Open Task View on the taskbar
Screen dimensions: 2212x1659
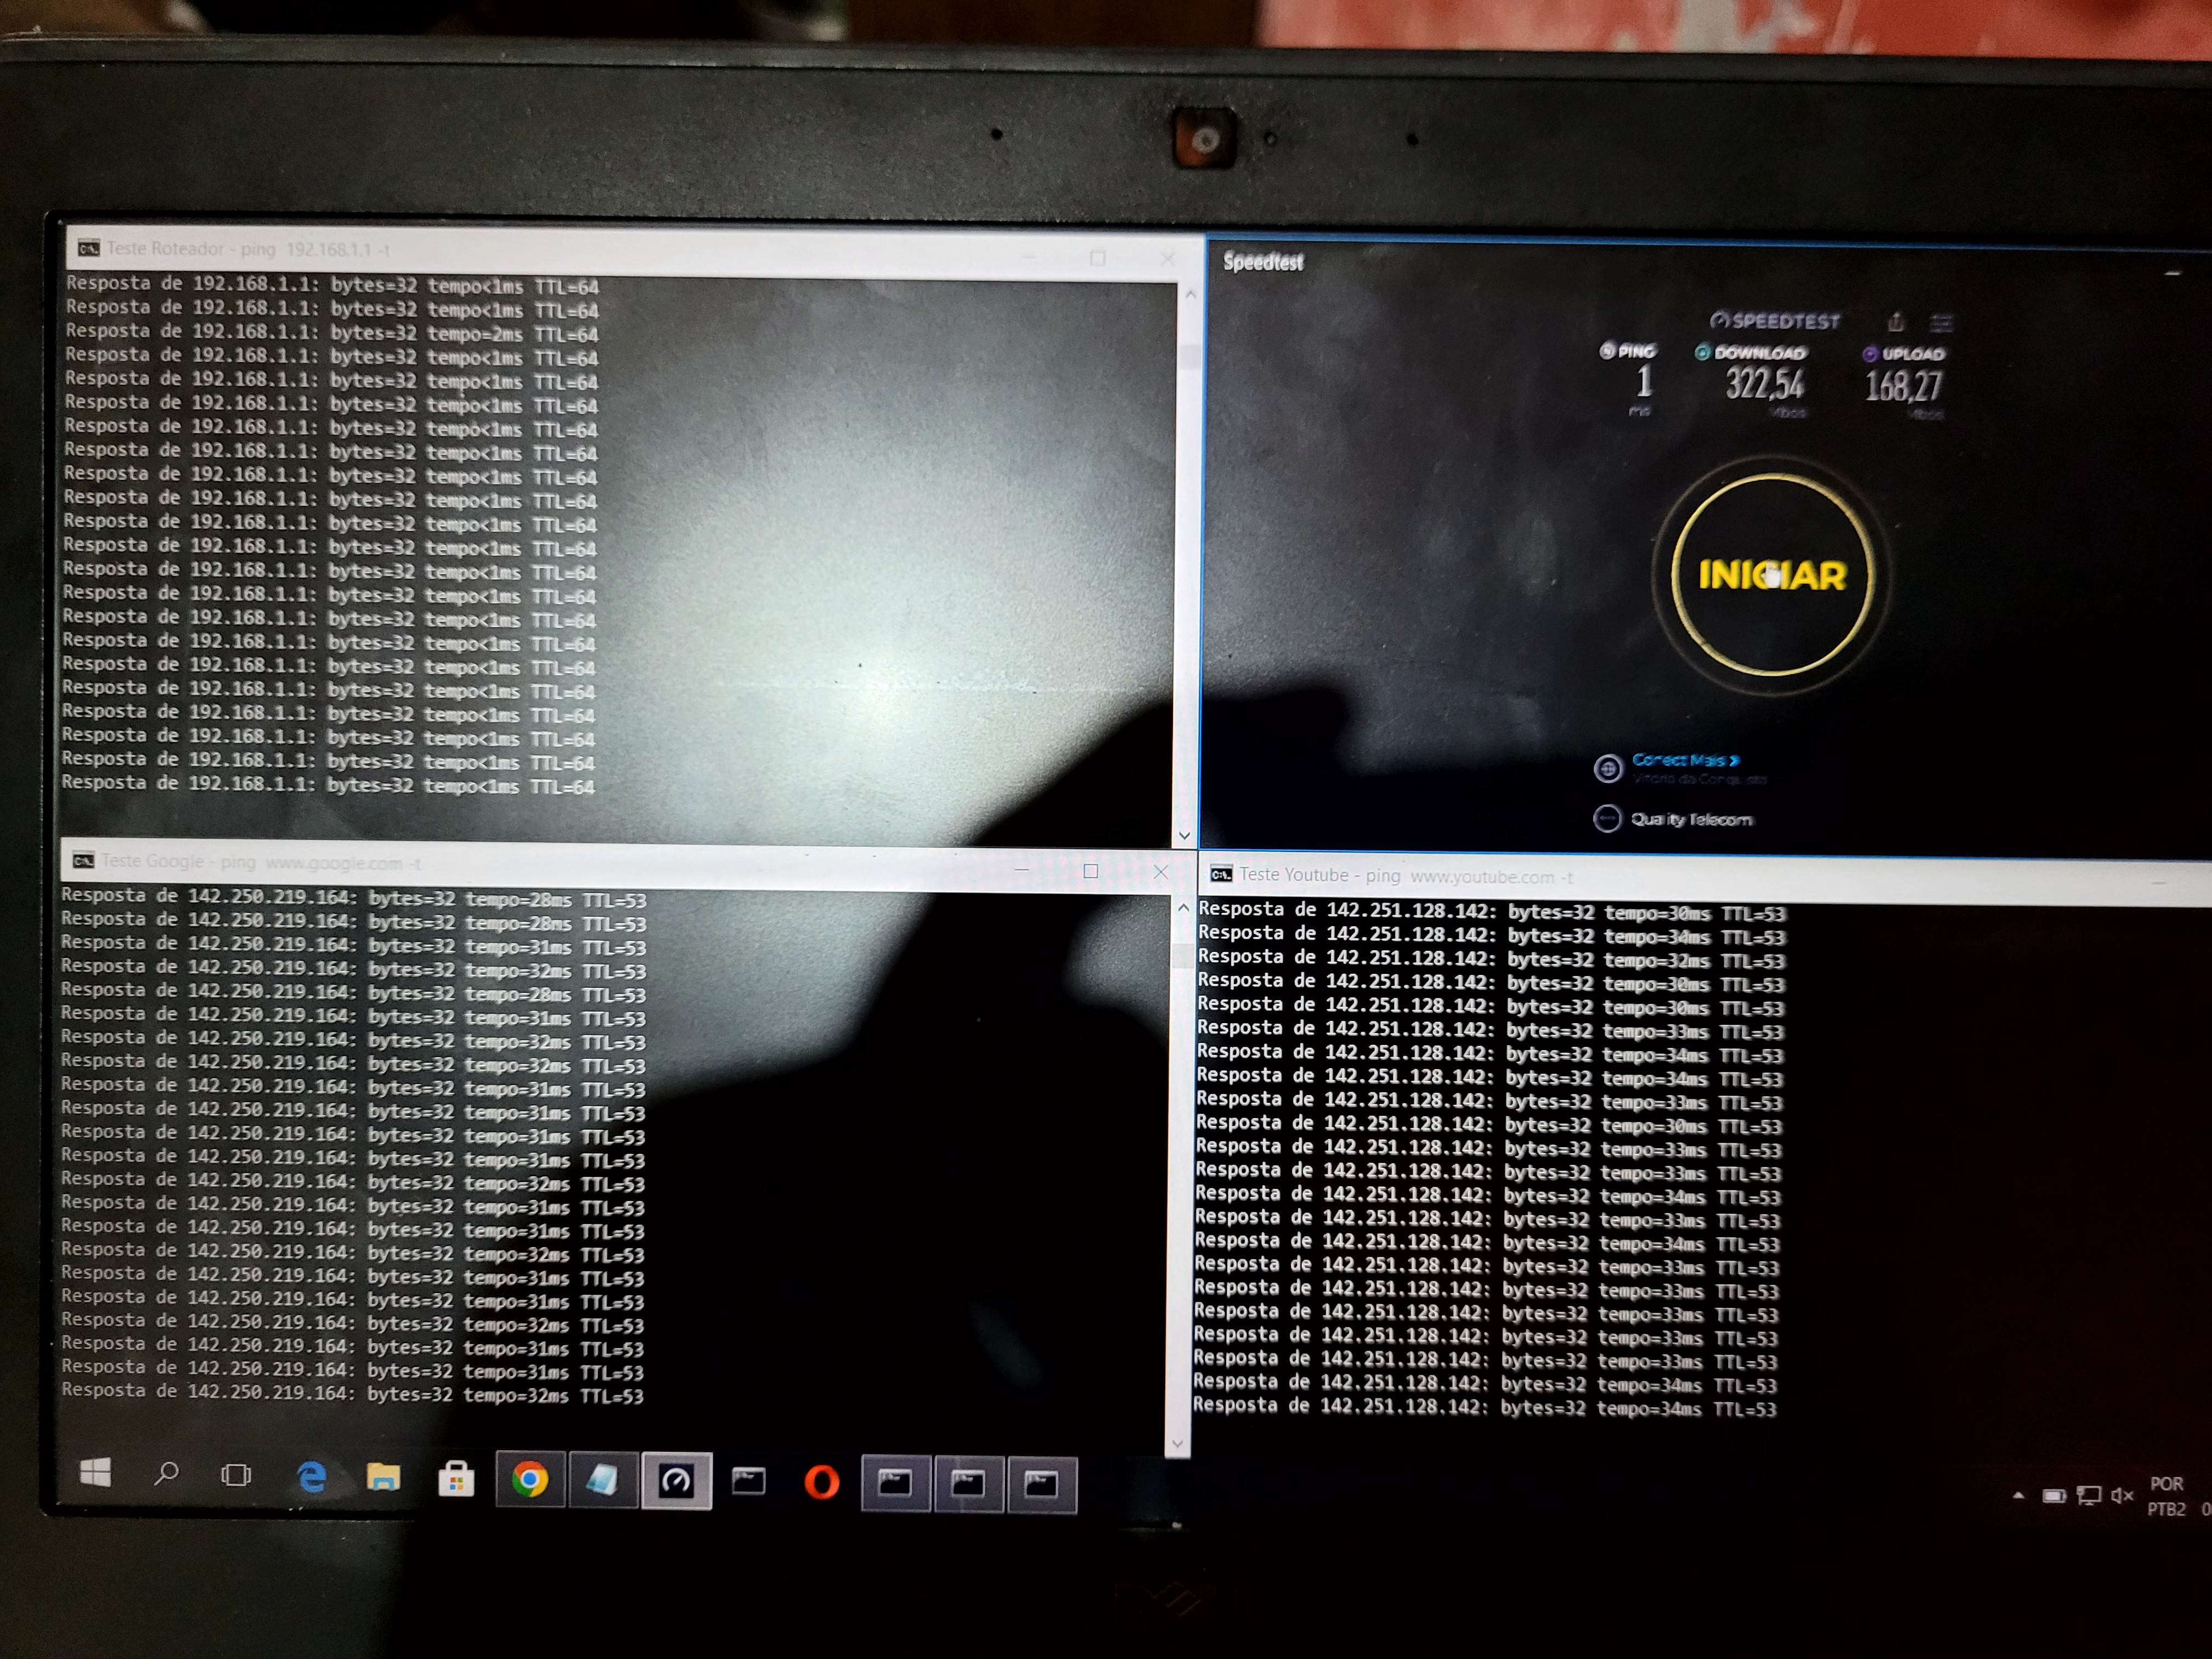236,1475
